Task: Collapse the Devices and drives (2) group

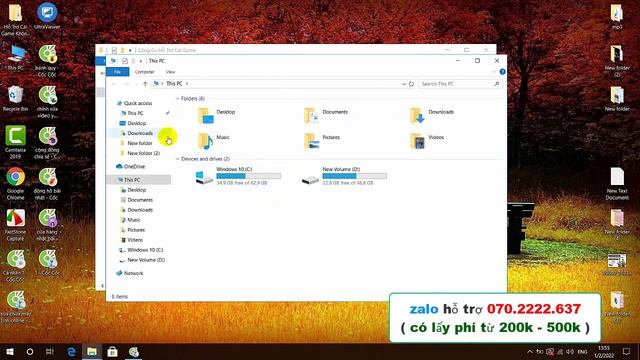Action: coord(178,159)
